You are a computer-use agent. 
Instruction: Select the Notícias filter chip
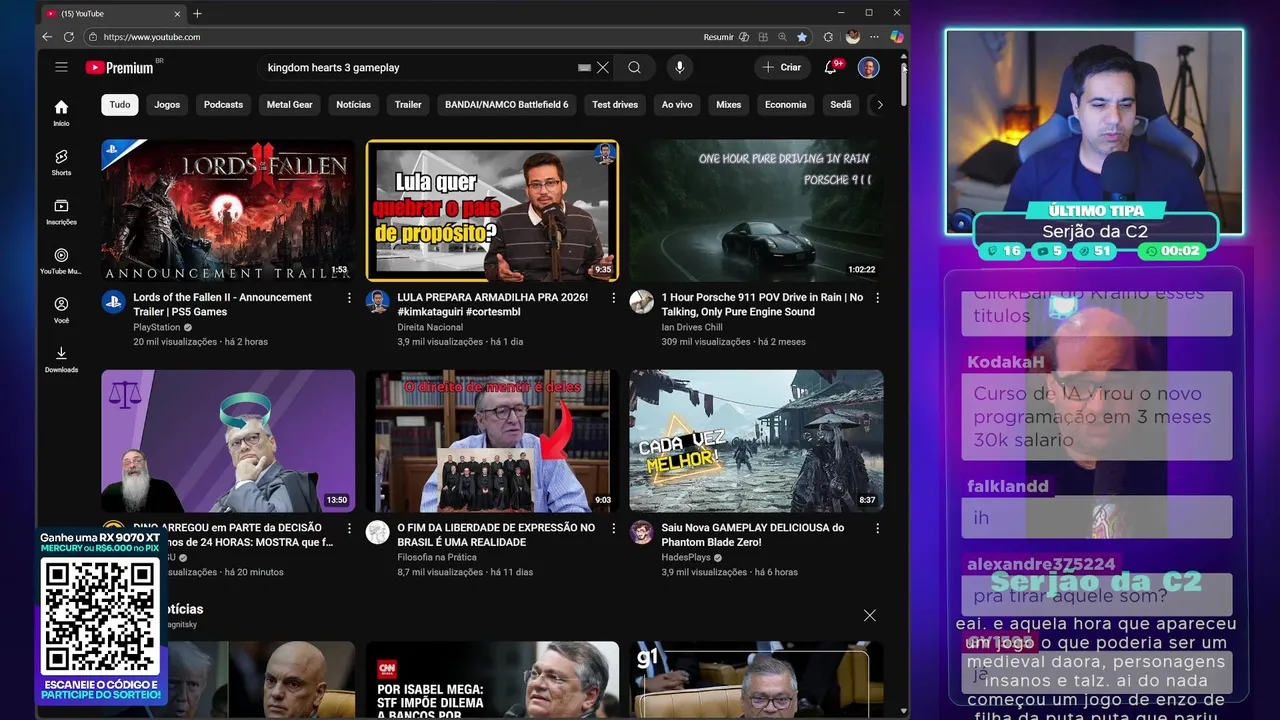[353, 104]
